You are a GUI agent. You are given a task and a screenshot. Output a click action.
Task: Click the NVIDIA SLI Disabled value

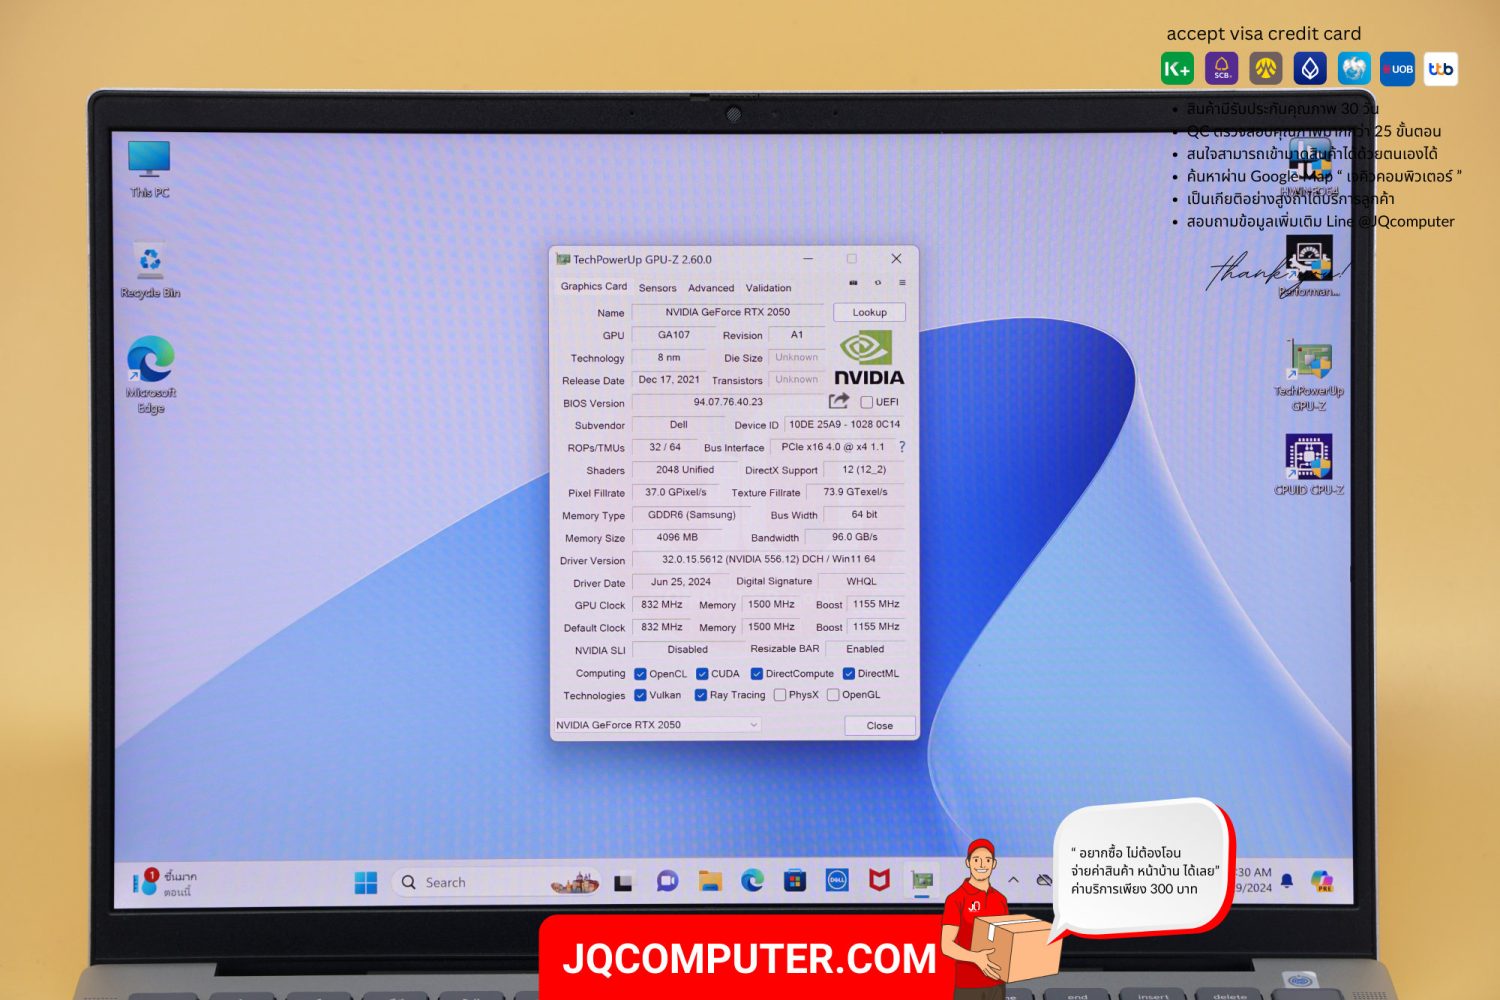[688, 649]
